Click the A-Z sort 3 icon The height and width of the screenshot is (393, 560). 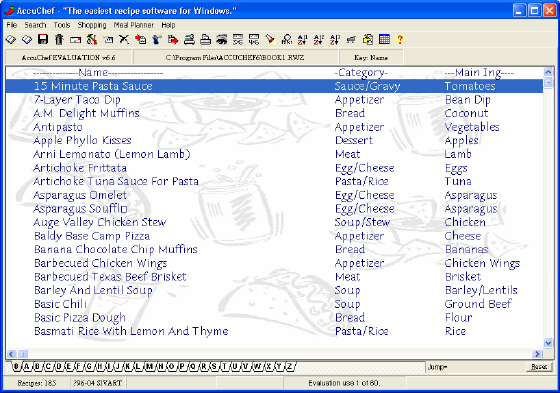click(335, 39)
